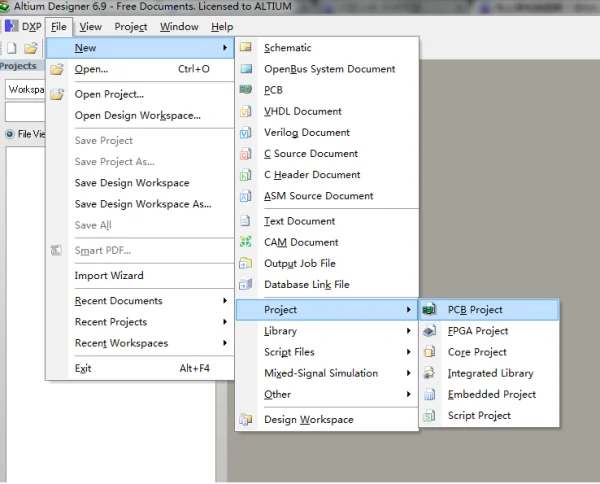Click the CAM Document icon
This screenshot has height=484, width=600.
tap(246, 241)
